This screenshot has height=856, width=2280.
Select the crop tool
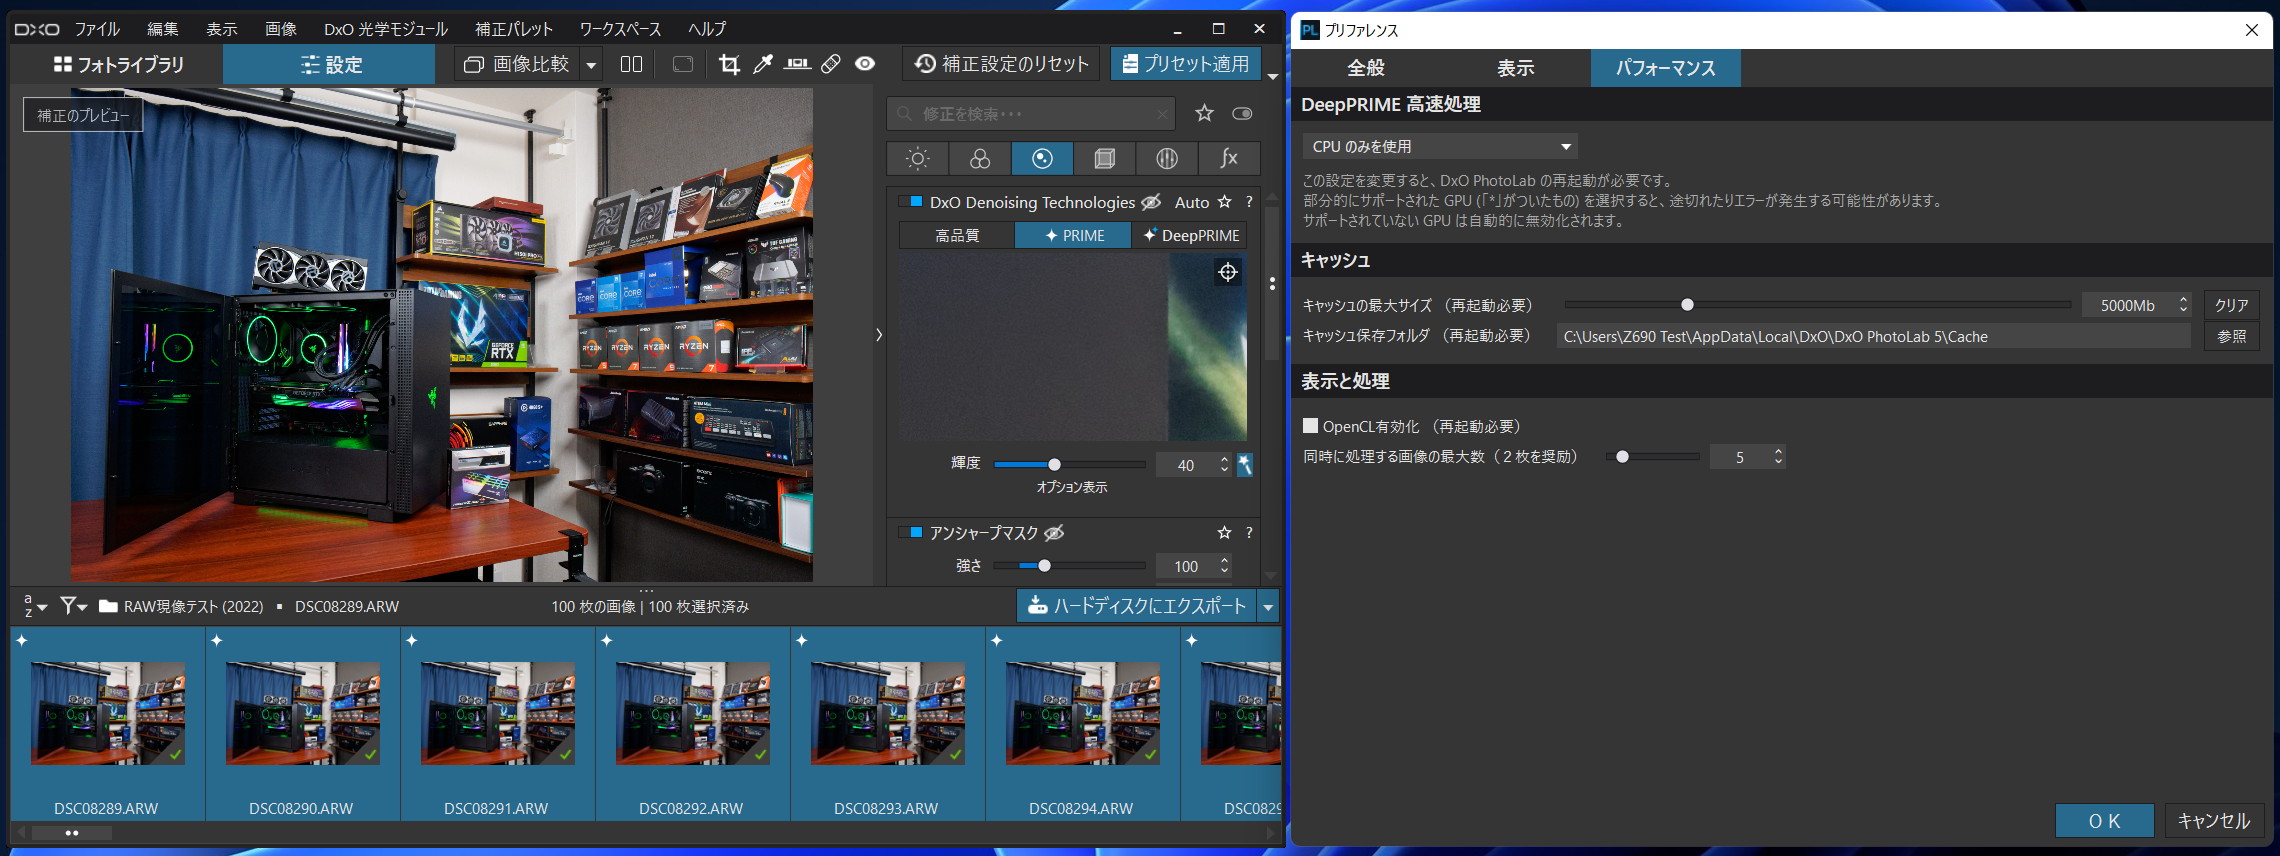click(729, 64)
